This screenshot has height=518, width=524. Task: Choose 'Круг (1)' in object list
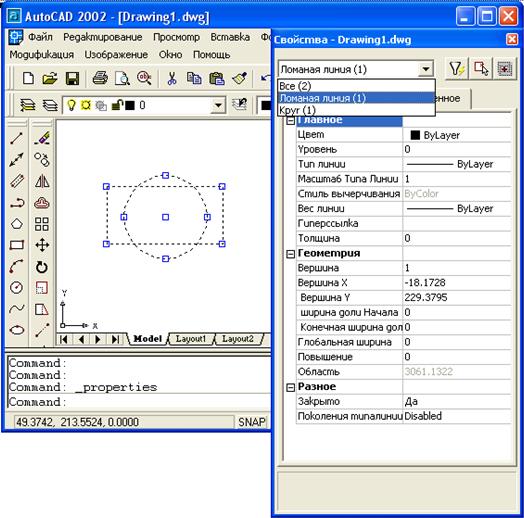356,110
